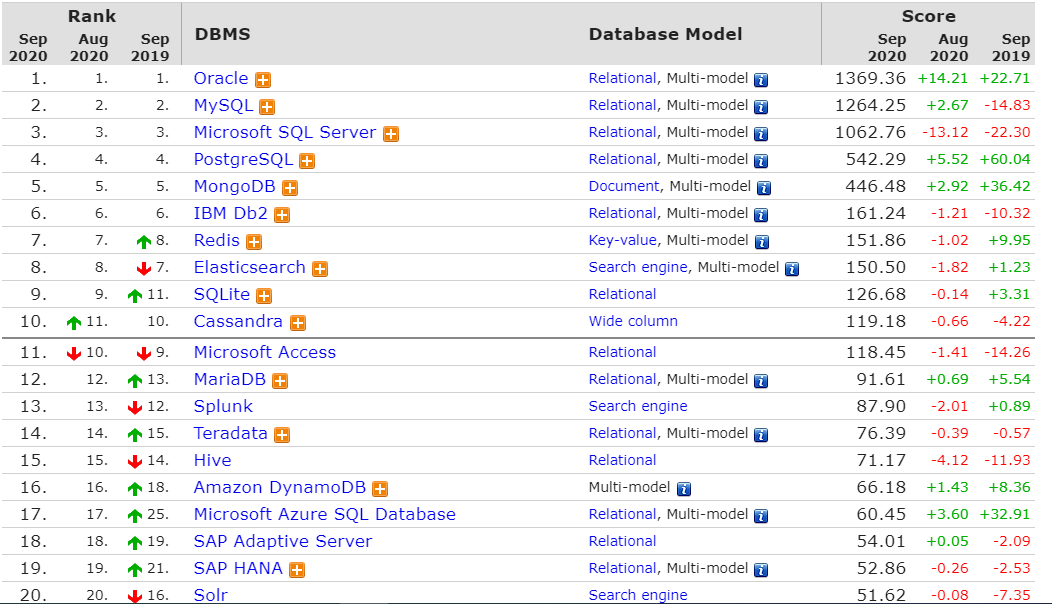Viewport: 1052px width, 604px height.
Task: Click the info icon in the MongoDB row
Action: point(764,188)
